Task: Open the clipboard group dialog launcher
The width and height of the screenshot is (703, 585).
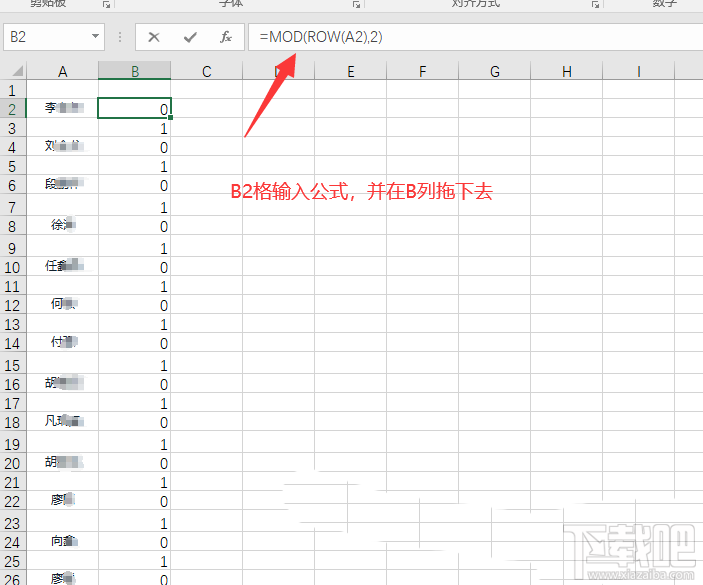Action: point(106,4)
